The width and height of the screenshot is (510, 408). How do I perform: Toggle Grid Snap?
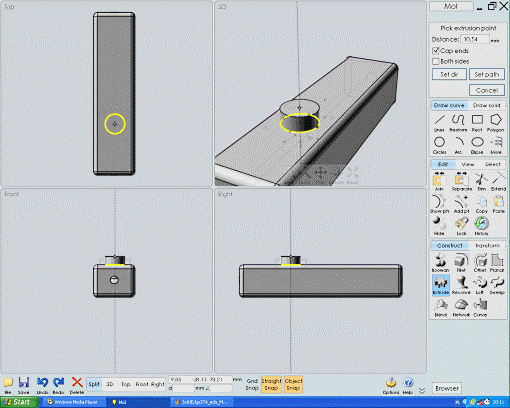[x=252, y=384]
